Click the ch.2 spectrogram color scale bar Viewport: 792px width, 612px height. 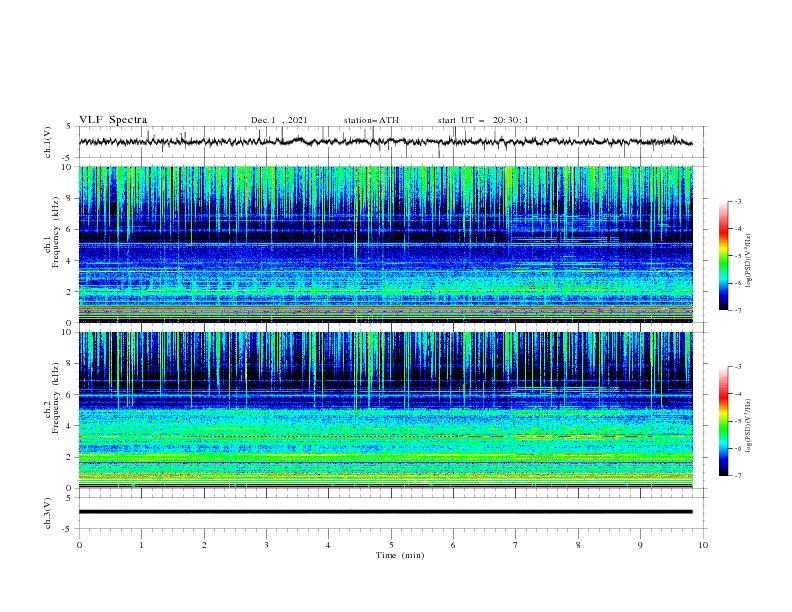[x=723, y=421]
